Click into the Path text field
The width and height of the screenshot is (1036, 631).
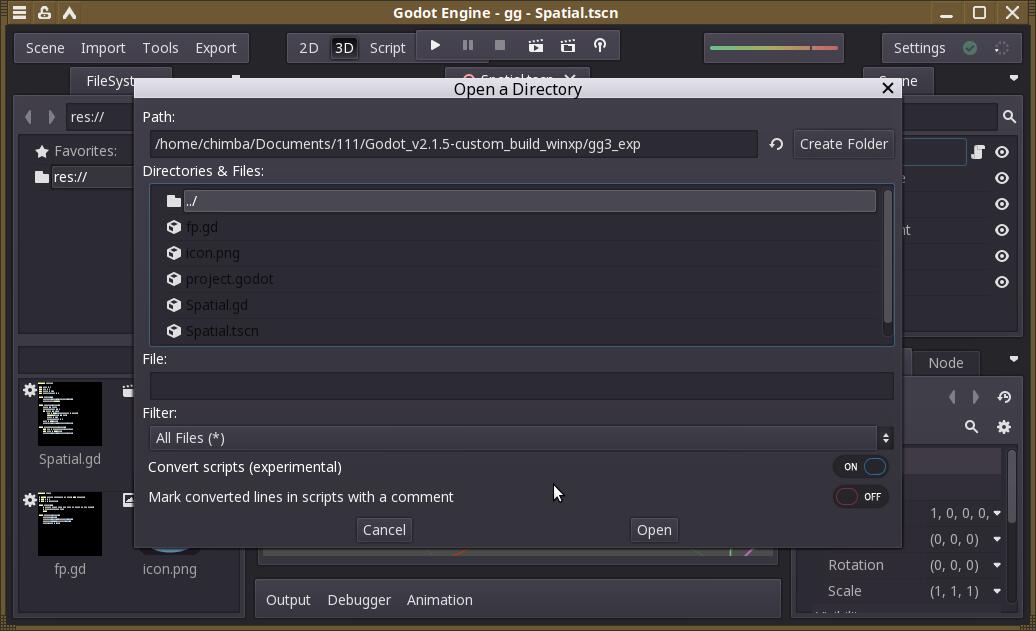[x=453, y=144]
